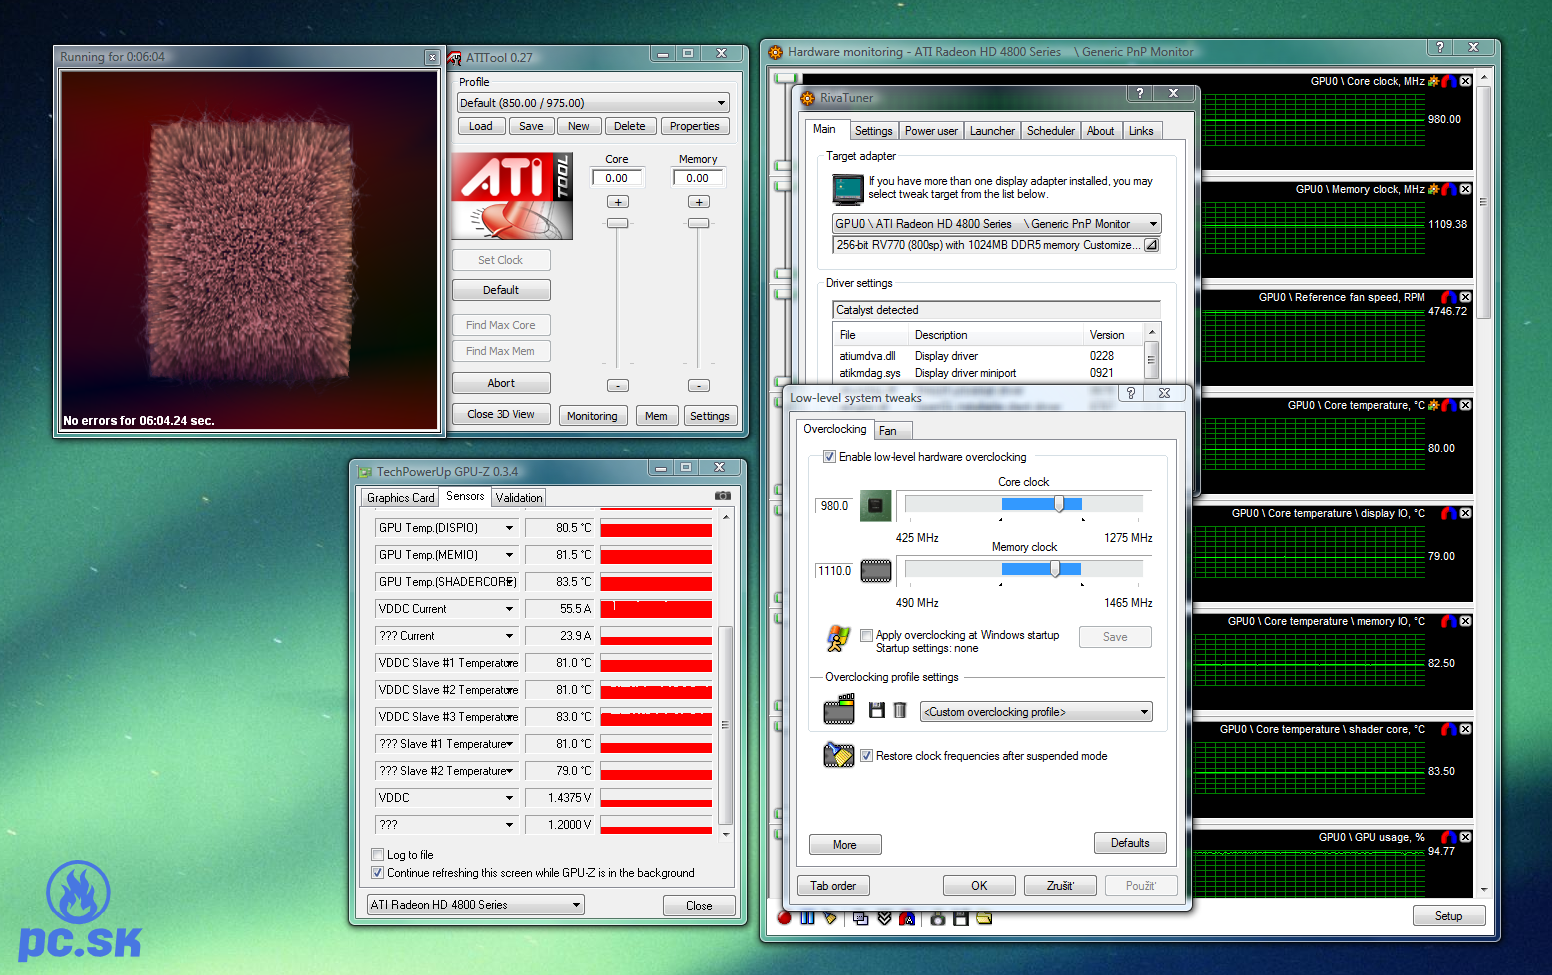Screen dimensions: 1552x975
Task: Click the Abort button in ATITool
Action: coord(501,383)
